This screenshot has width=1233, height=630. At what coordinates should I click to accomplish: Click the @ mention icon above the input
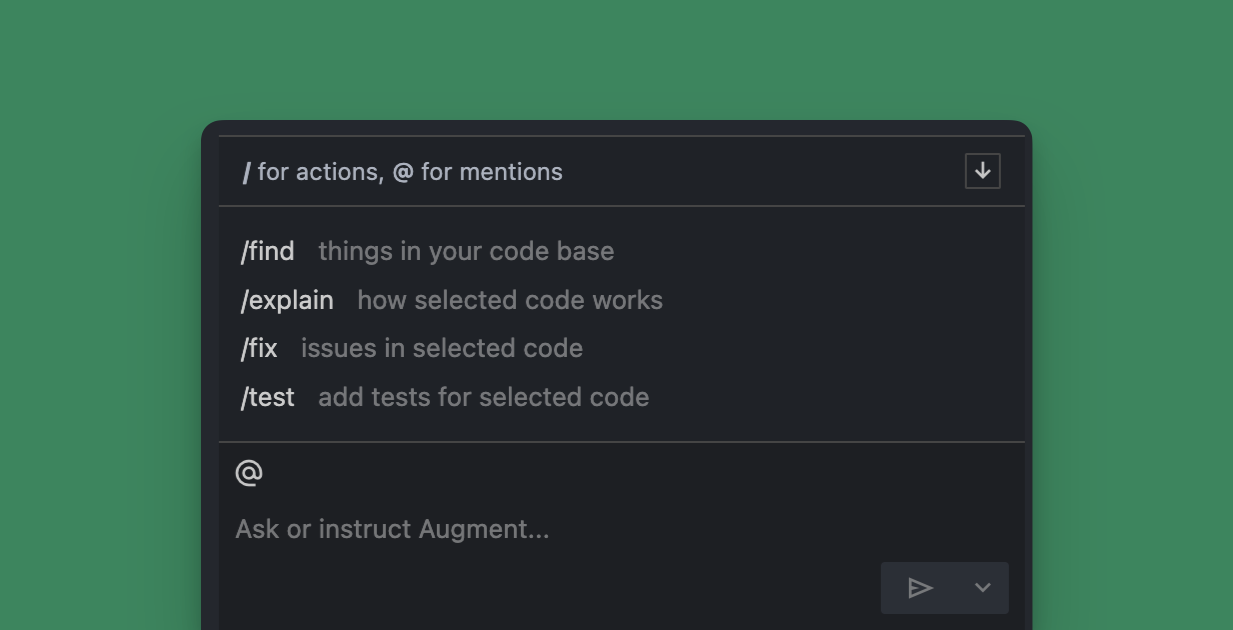249,472
